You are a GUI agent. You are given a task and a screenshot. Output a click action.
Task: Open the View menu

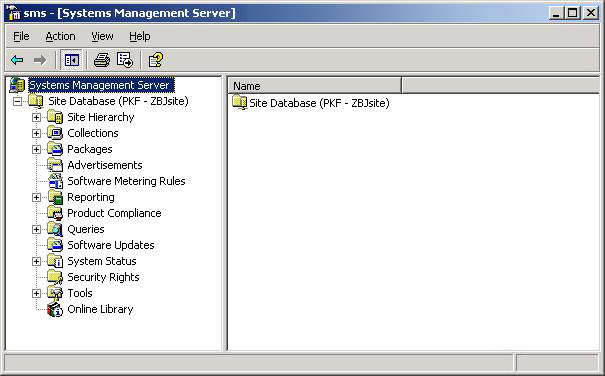pyautogui.click(x=102, y=36)
